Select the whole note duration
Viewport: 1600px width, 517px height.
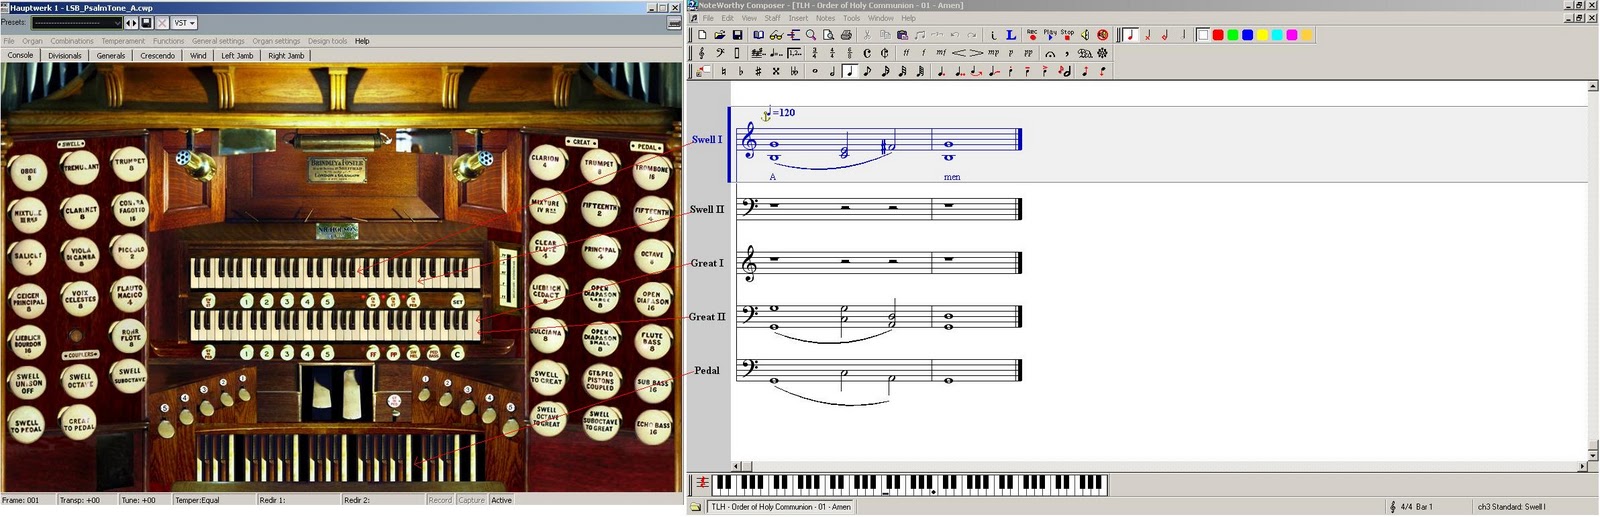pyautogui.click(x=815, y=71)
